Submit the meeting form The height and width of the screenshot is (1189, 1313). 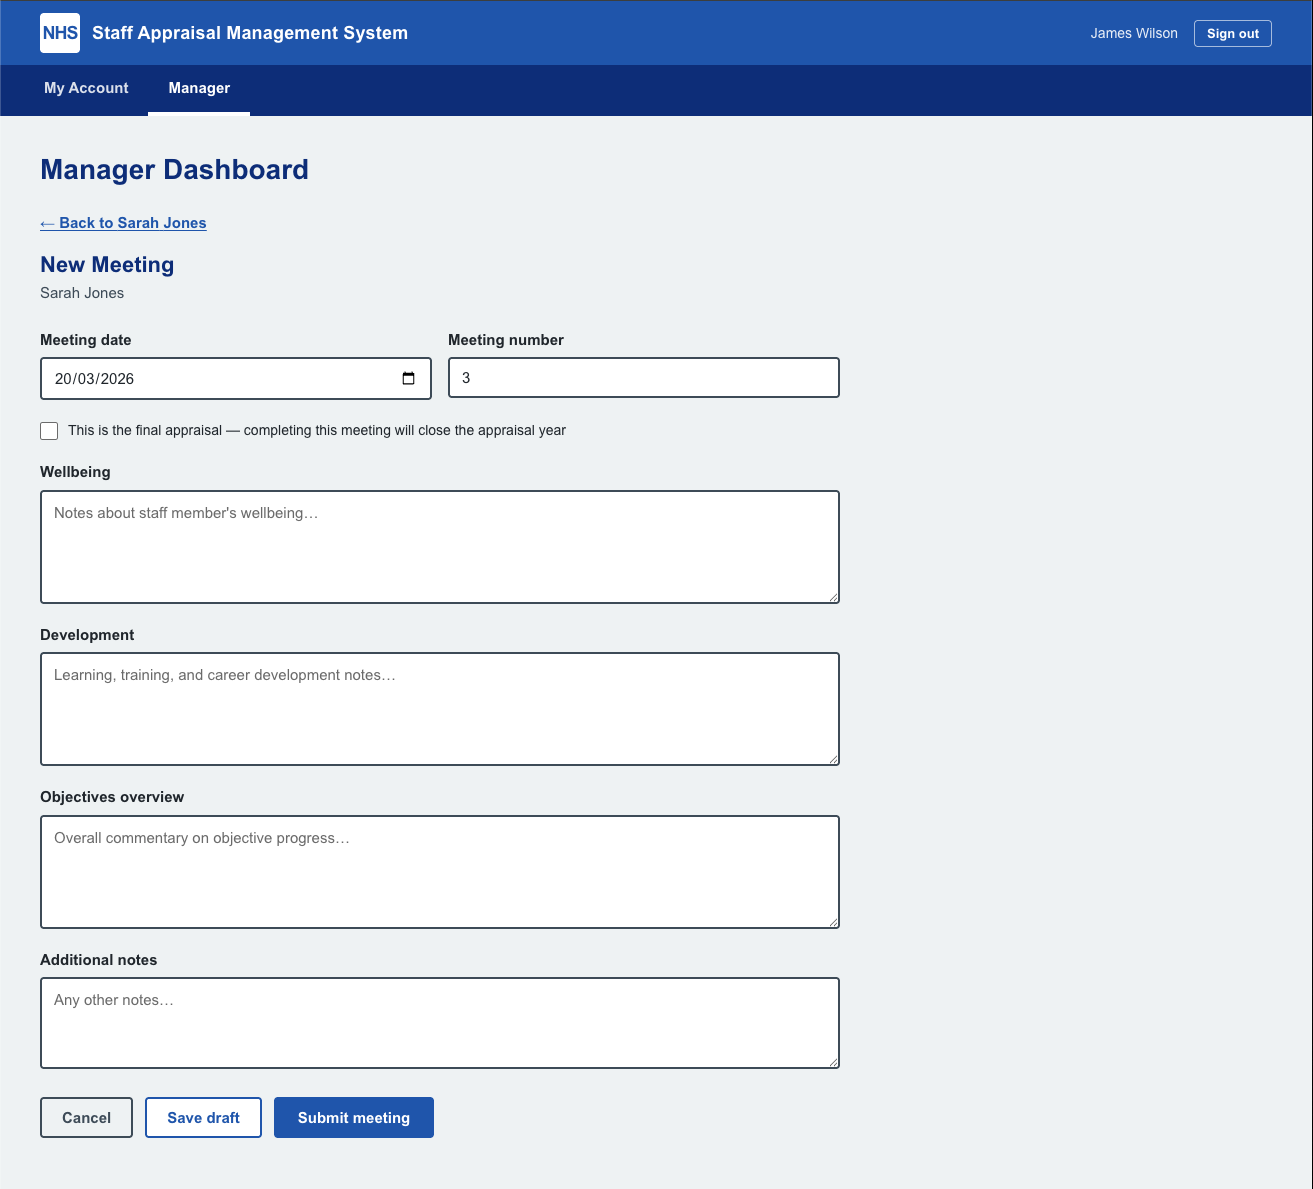click(x=353, y=1117)
